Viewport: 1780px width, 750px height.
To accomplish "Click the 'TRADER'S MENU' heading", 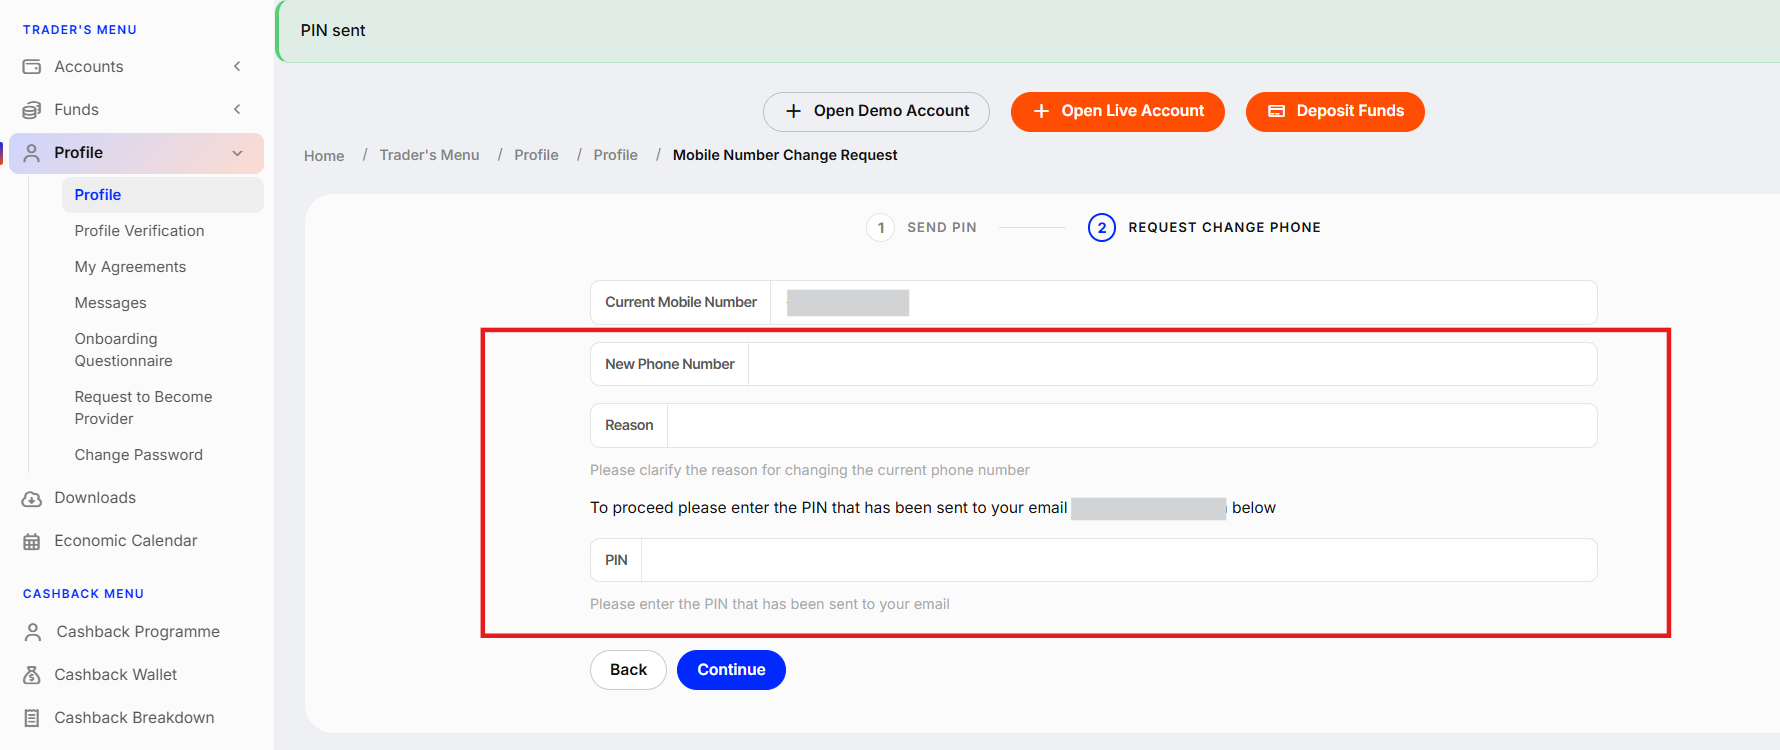I will pyautogui.click(x=80, y=30).
